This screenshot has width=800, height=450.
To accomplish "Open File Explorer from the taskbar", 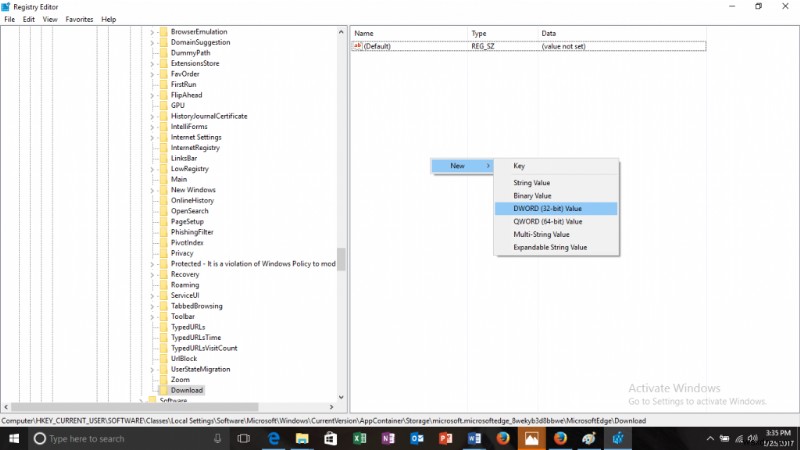I will [302, 438].
